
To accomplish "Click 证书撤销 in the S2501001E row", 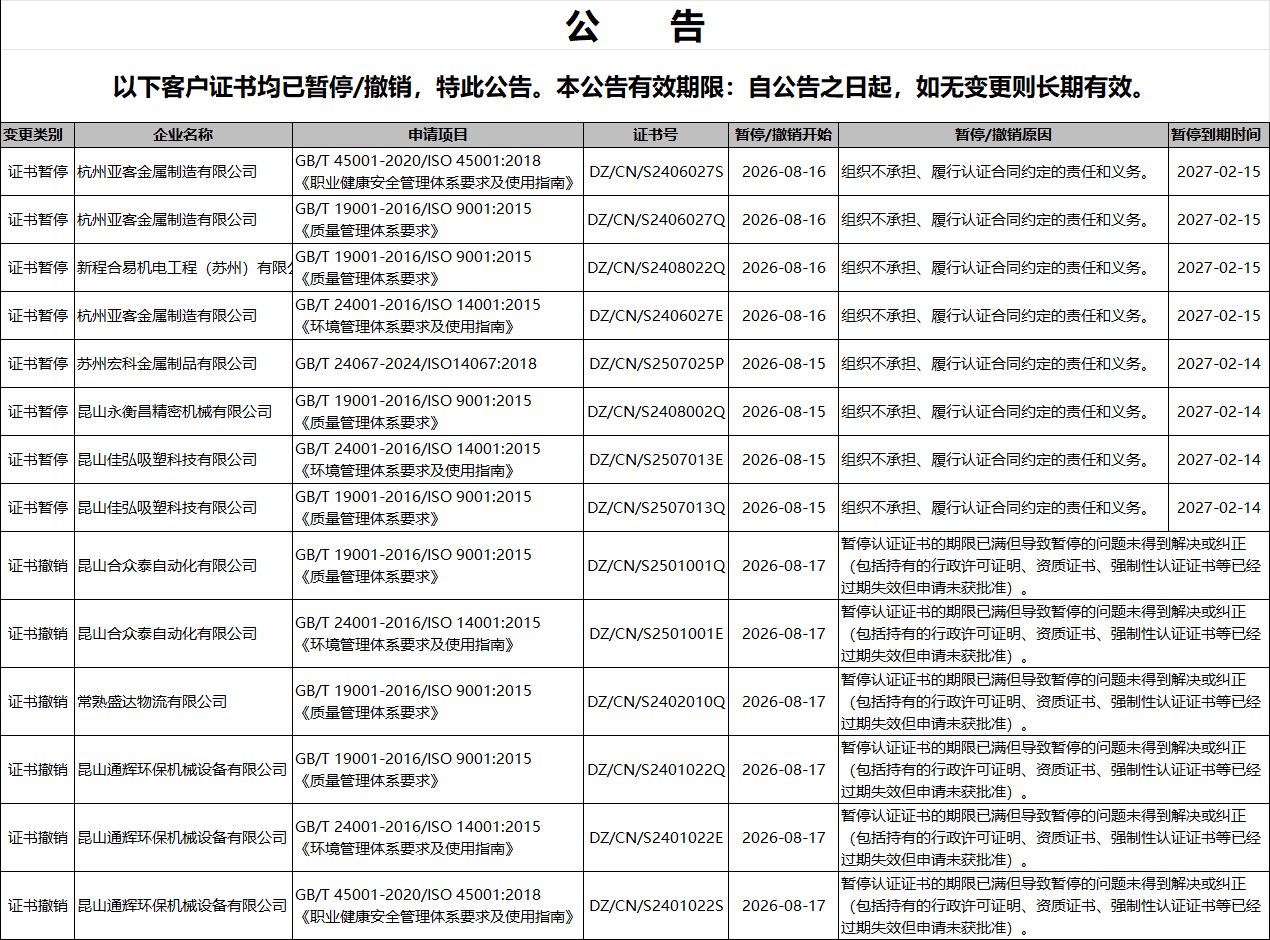I will coord(38,633).
